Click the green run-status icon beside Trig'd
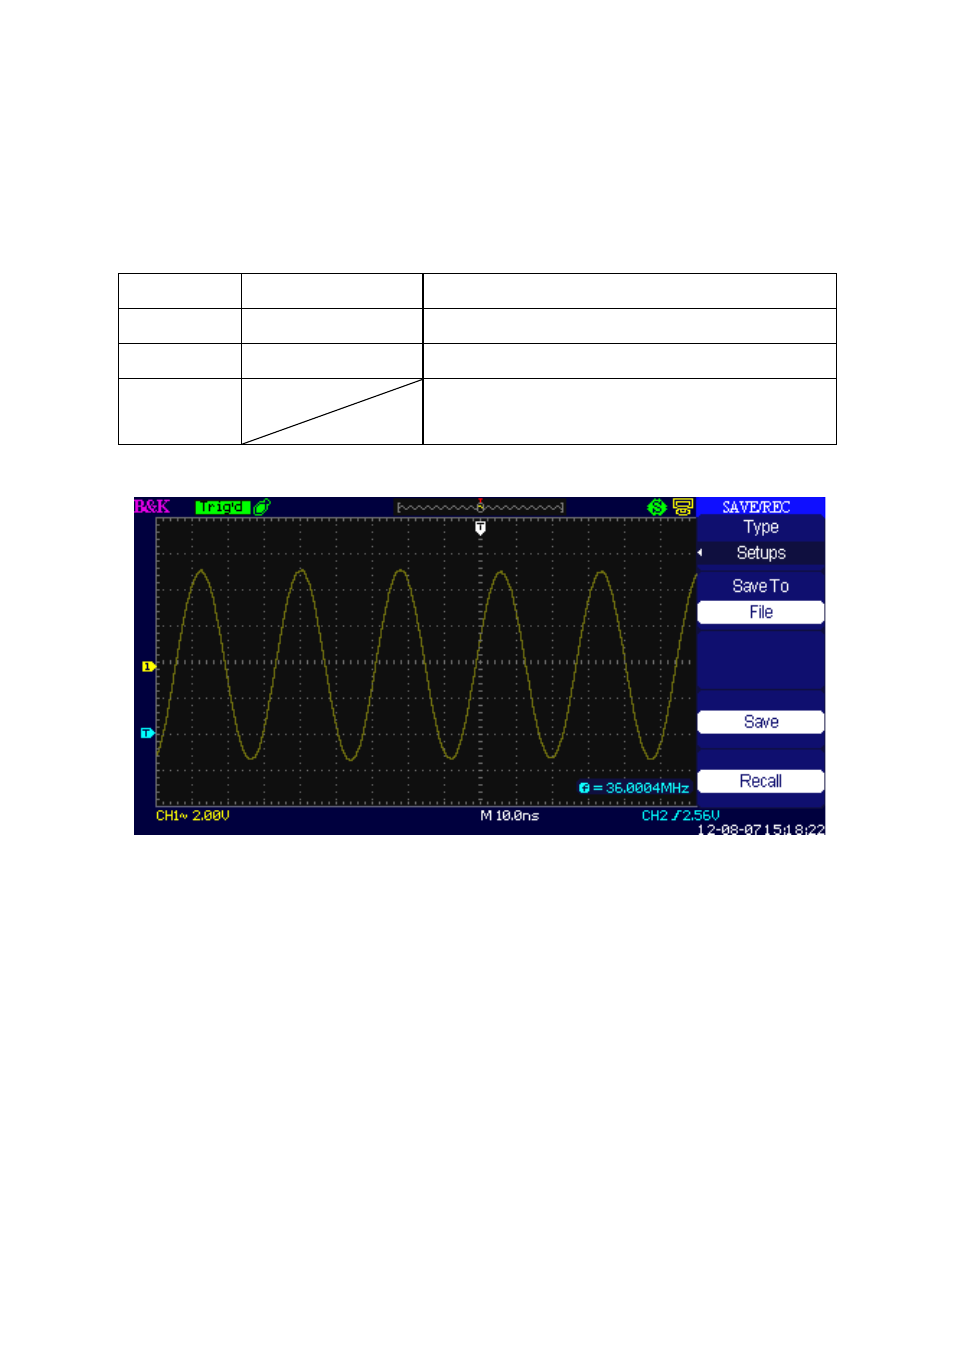953x1352 pixels. [x=262, y=507]
